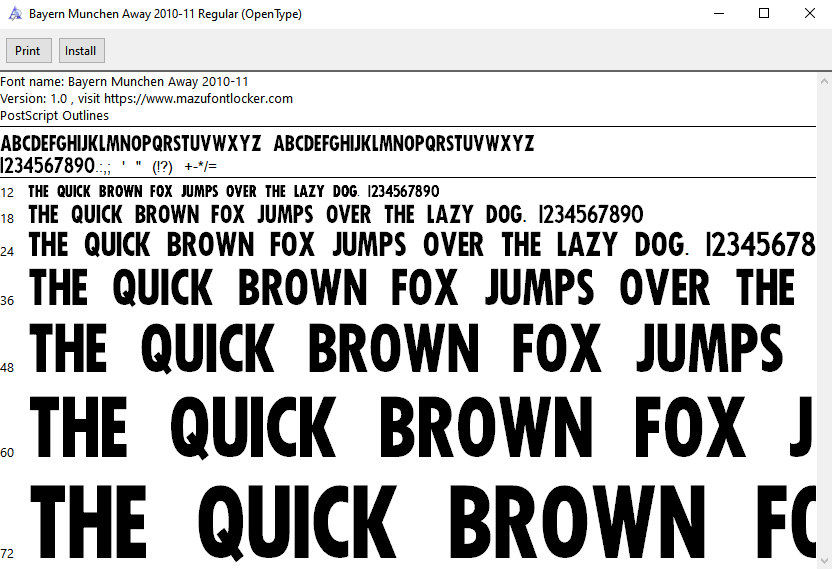The width and height of the screenshot is (832, 569).
Task: Click the size label '72'
Action: 7,554
